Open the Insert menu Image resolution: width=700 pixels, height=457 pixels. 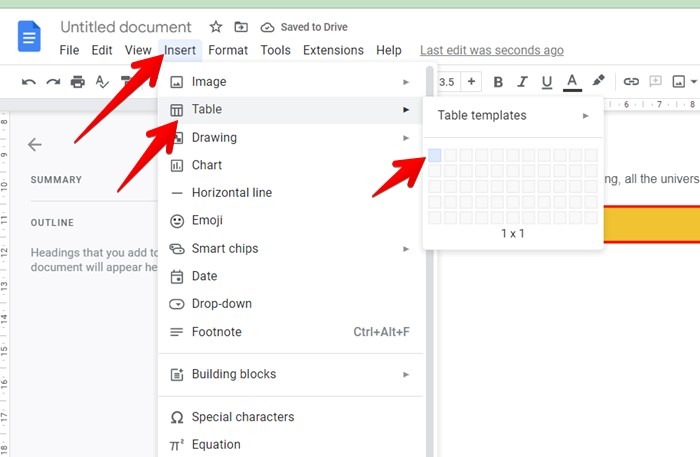tap(180, 50)
